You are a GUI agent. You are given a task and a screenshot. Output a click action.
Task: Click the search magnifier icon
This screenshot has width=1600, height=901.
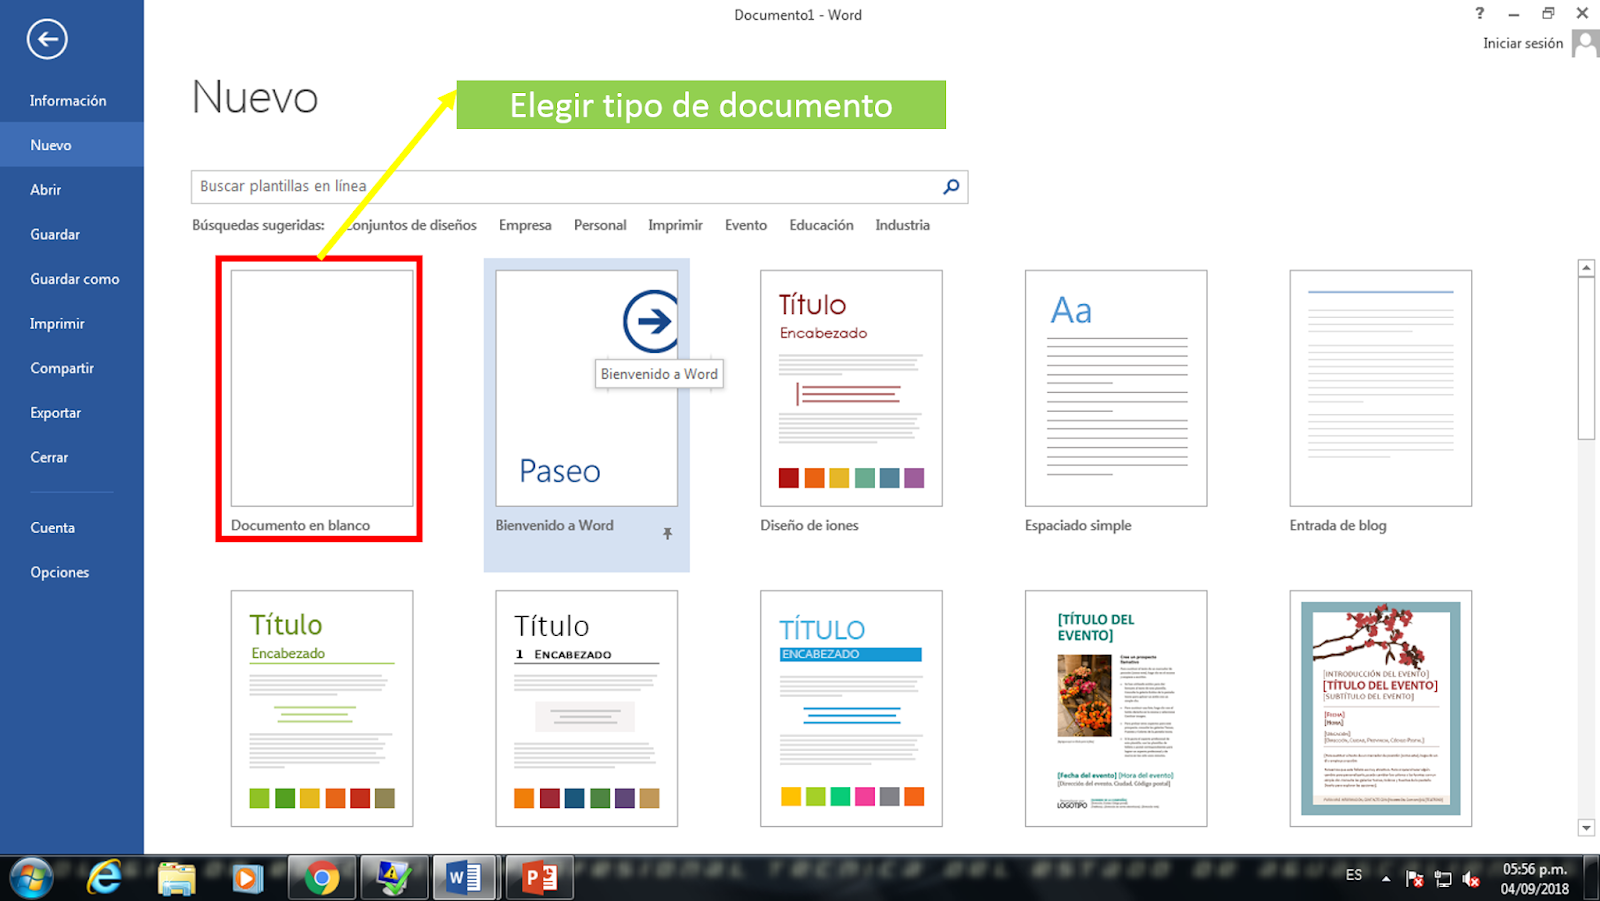pyautogui.click(x=951, y=186)
